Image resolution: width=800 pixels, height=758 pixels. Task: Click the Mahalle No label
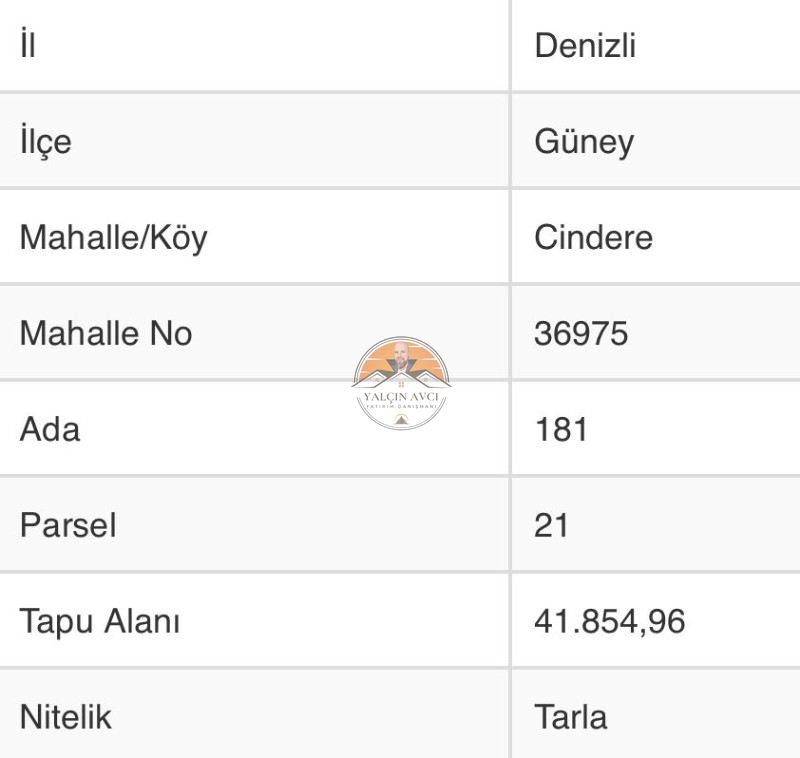tap(106, 334)
